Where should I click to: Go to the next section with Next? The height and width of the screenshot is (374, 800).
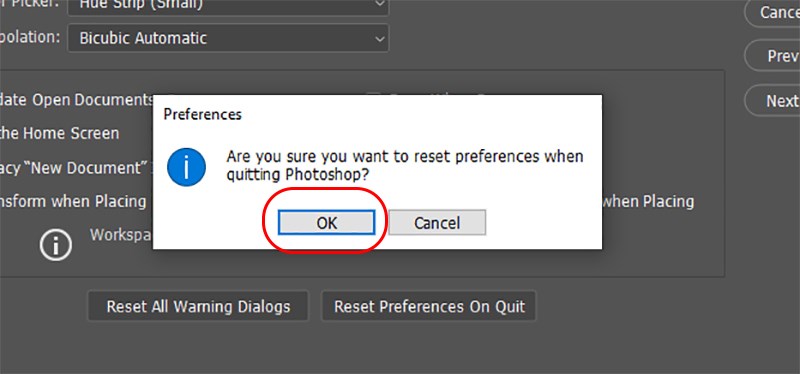click(772, 101)
